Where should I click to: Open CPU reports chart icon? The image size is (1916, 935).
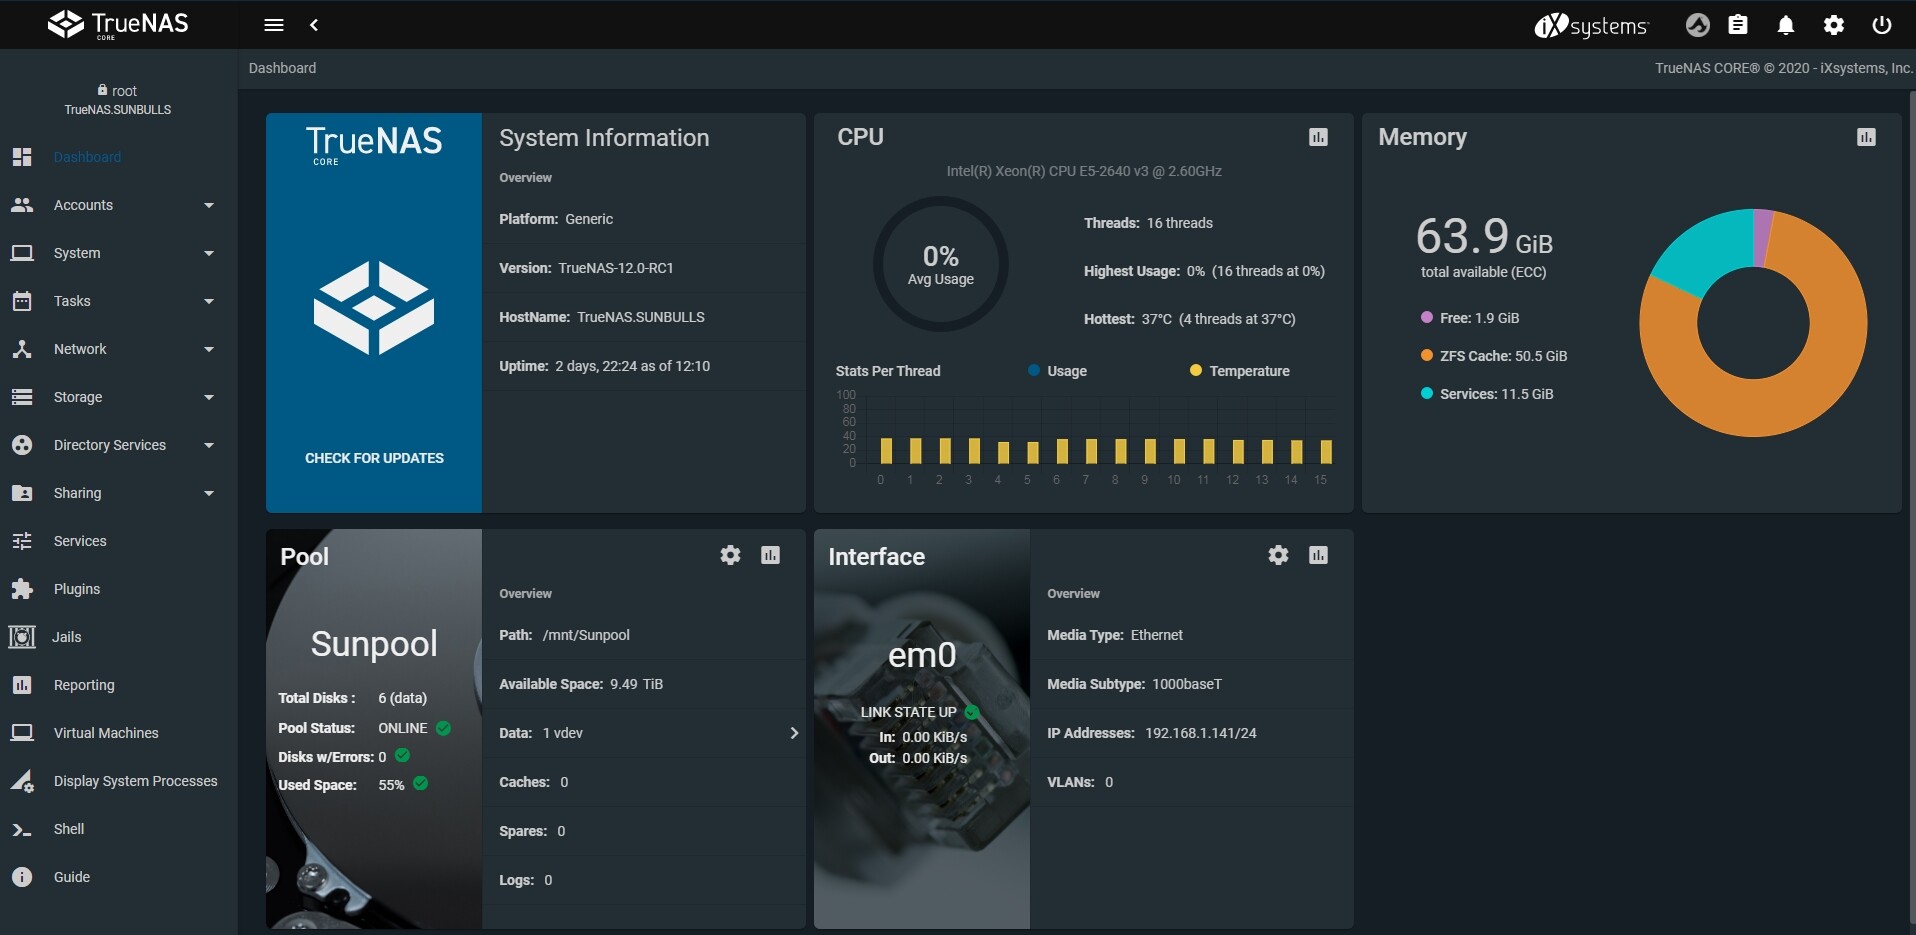pos(1318,137)
